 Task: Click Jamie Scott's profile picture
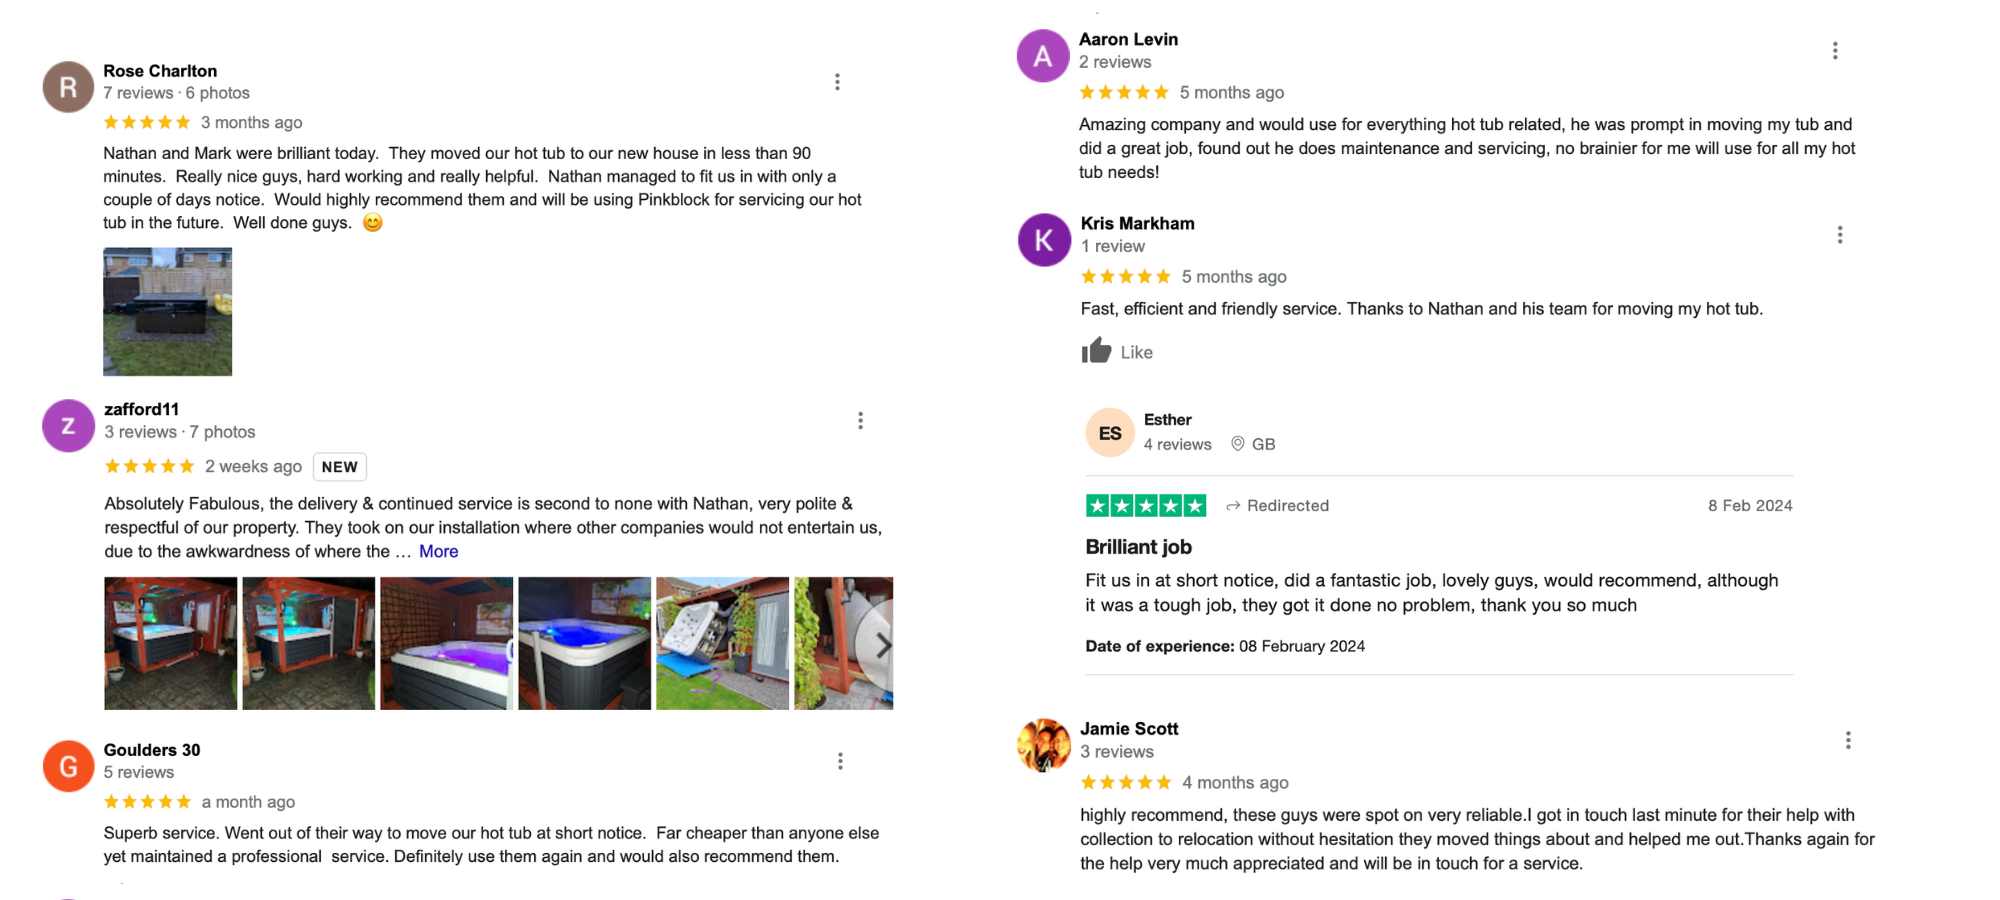1043,745
